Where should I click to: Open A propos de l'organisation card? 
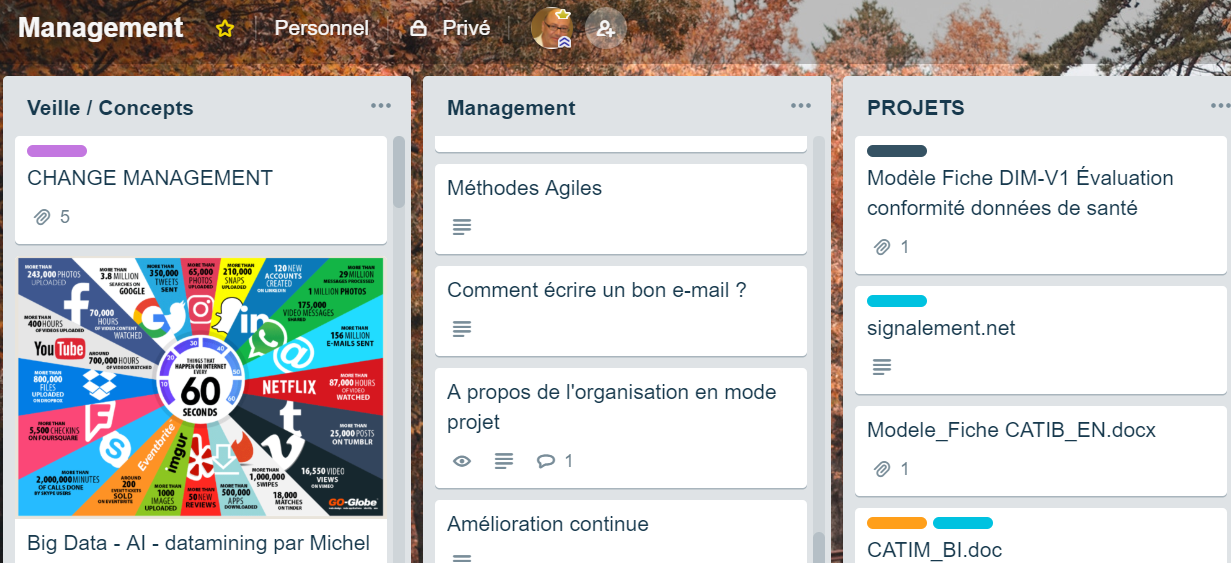621,428
